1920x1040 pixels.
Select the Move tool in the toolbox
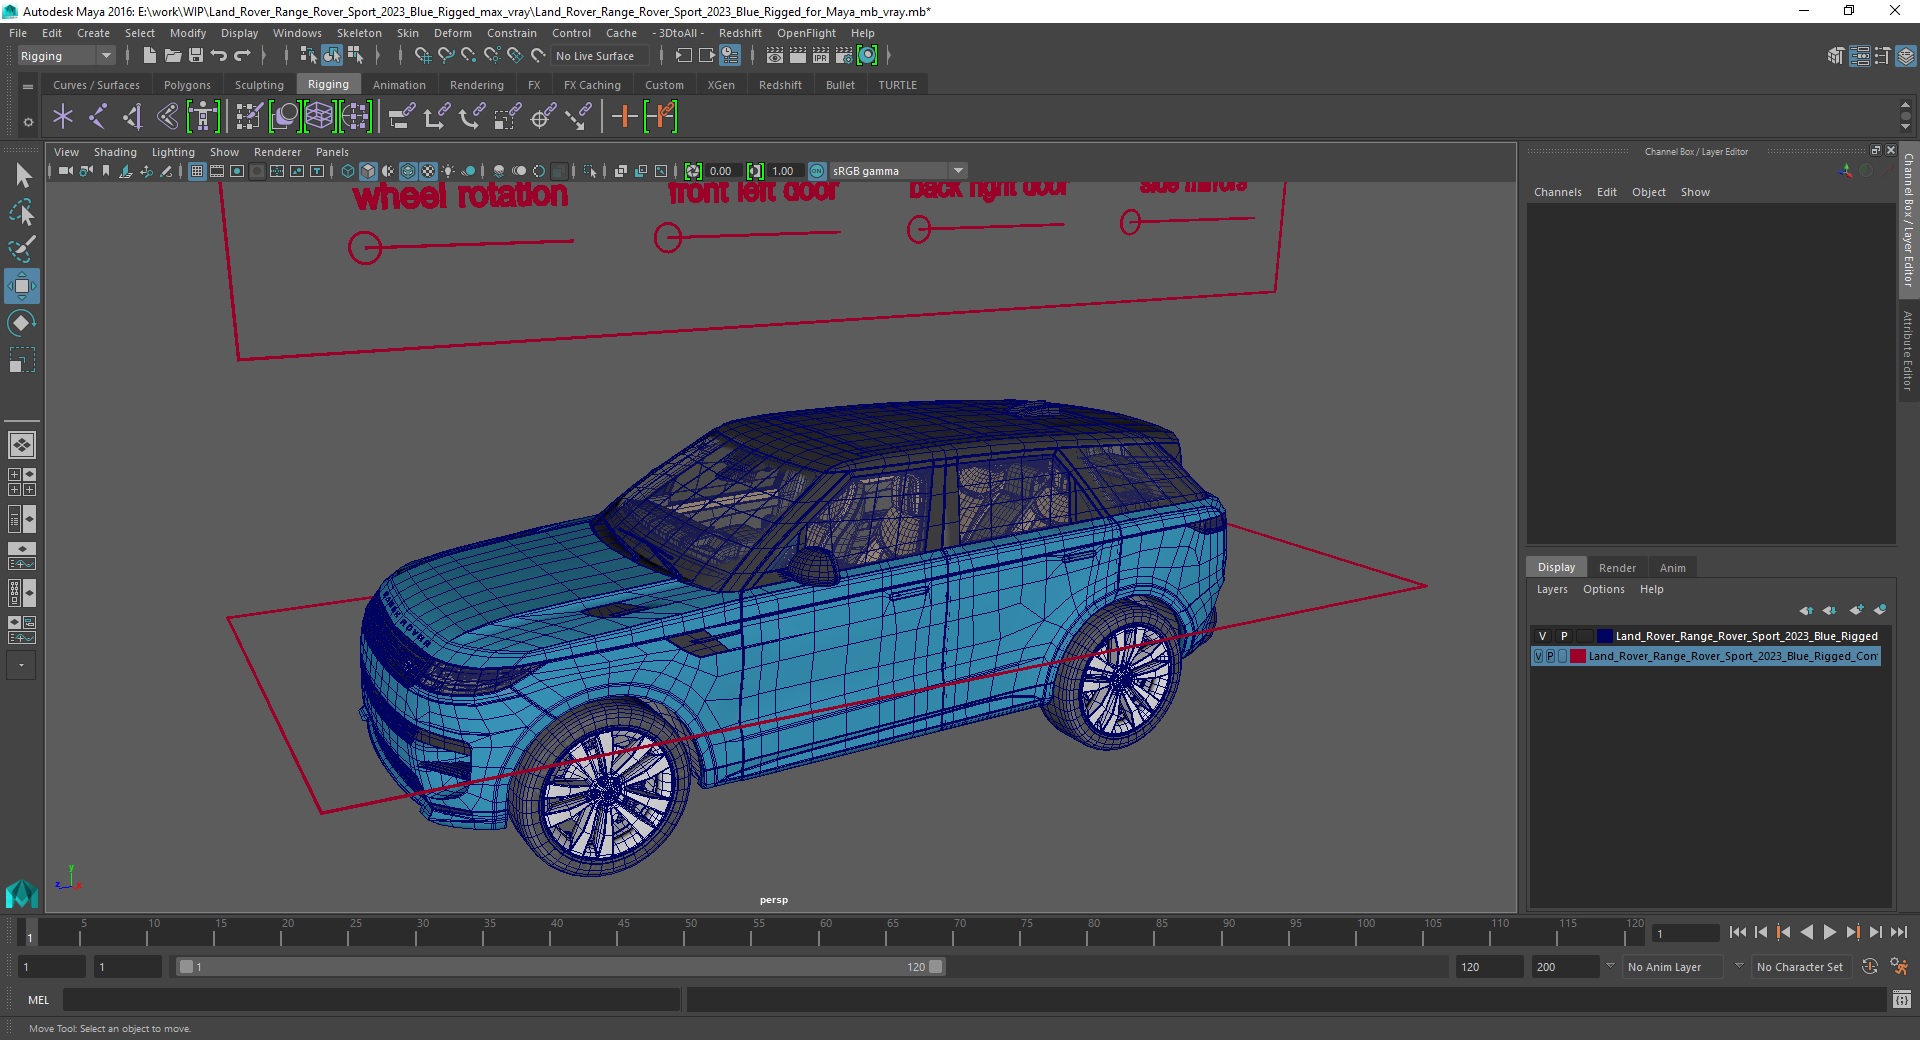click(22, 286)
